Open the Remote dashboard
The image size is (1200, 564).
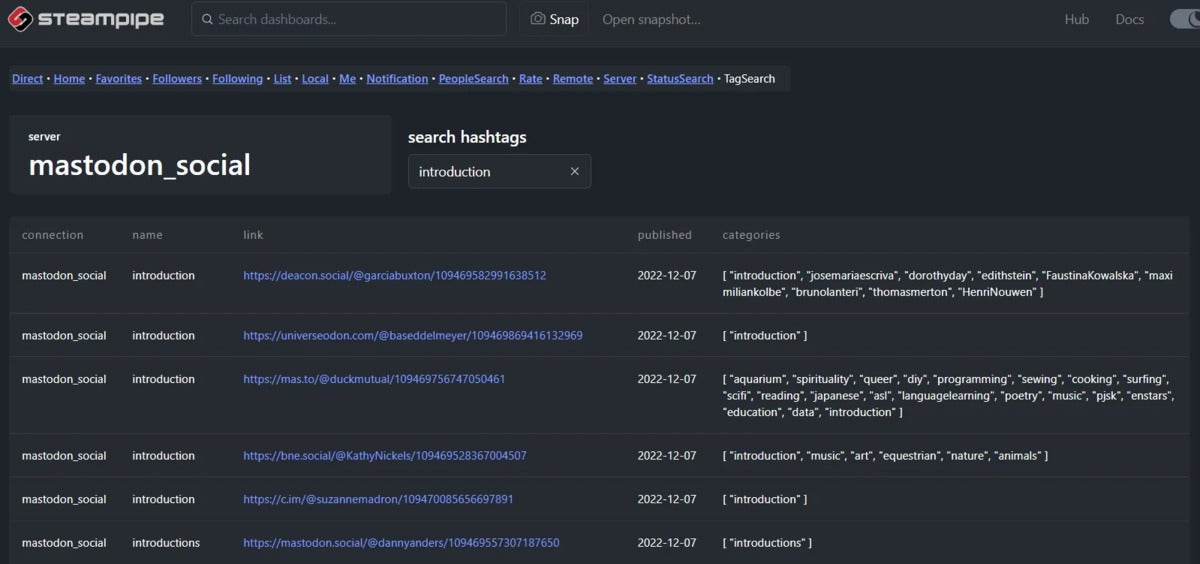(573, 79)
